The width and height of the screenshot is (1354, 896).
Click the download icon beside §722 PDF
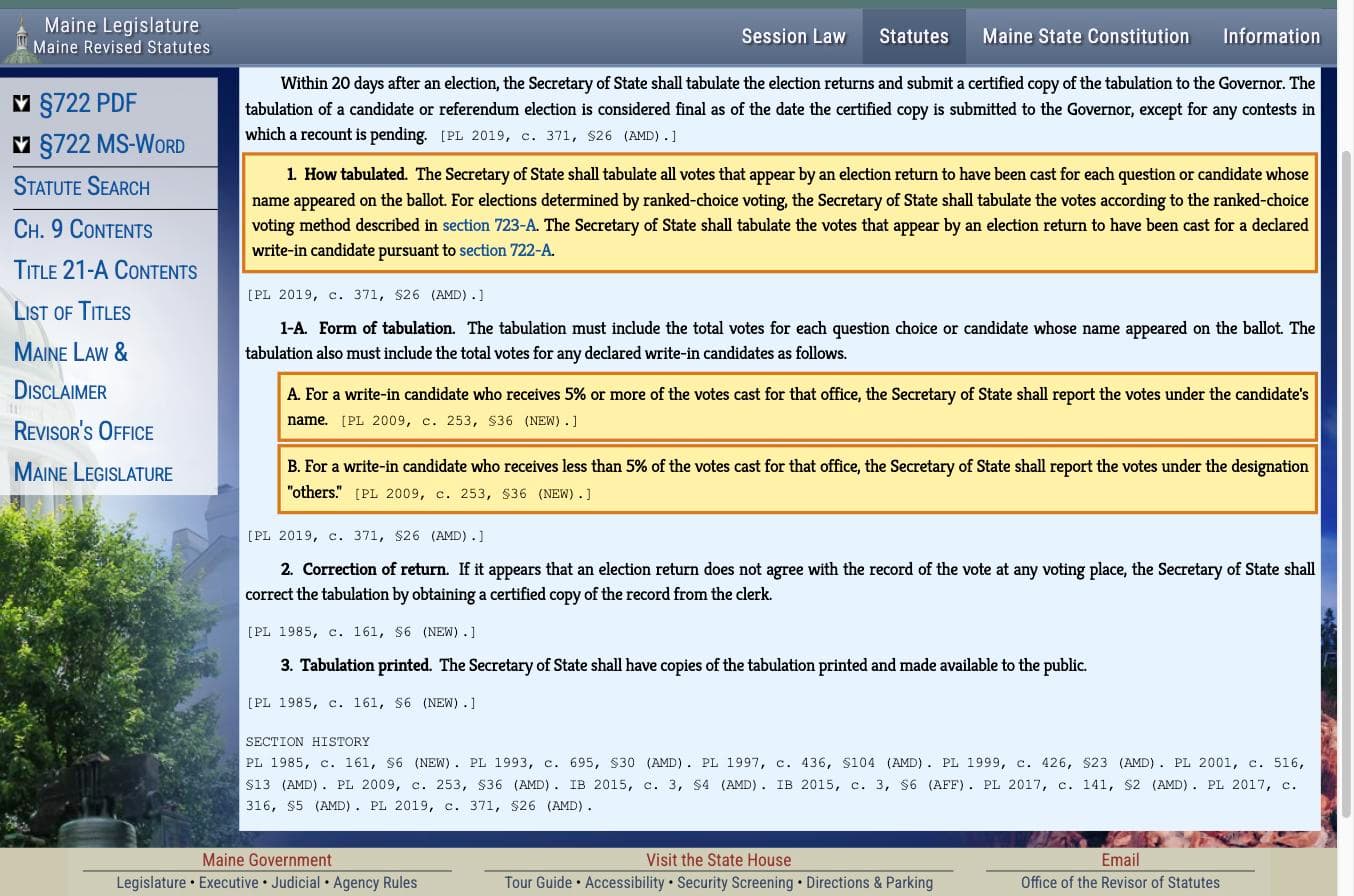pos(21,103)
